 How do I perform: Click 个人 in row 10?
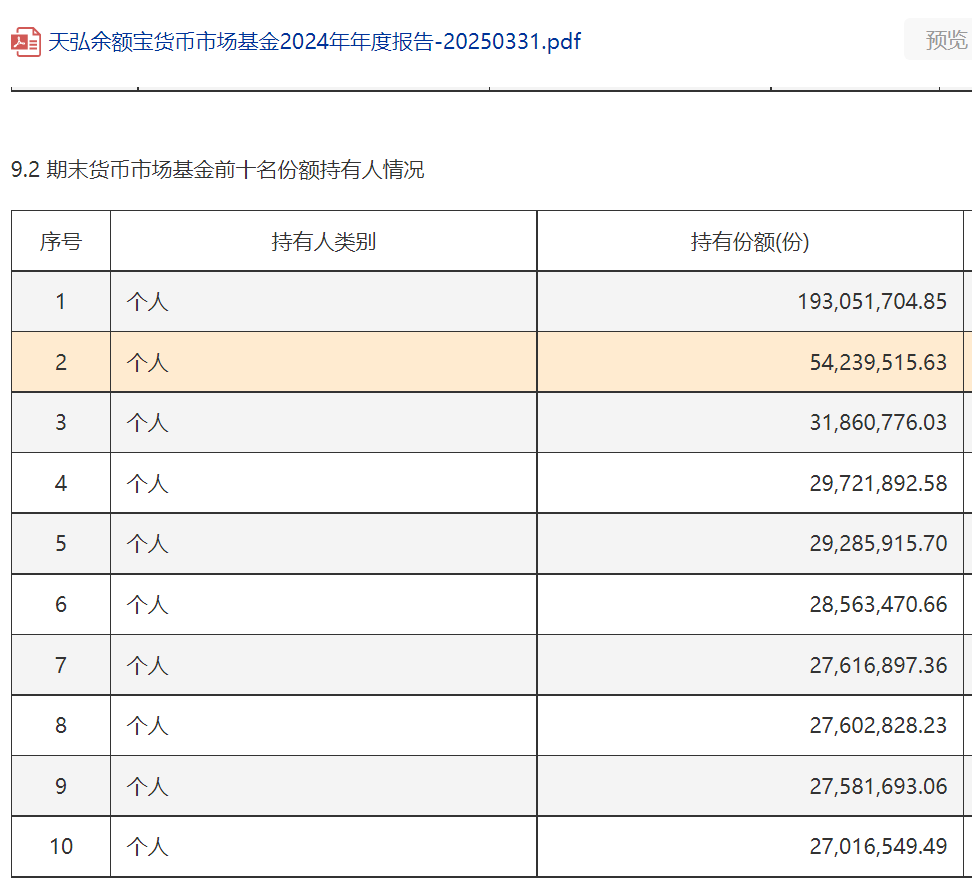tap(148, 847)
